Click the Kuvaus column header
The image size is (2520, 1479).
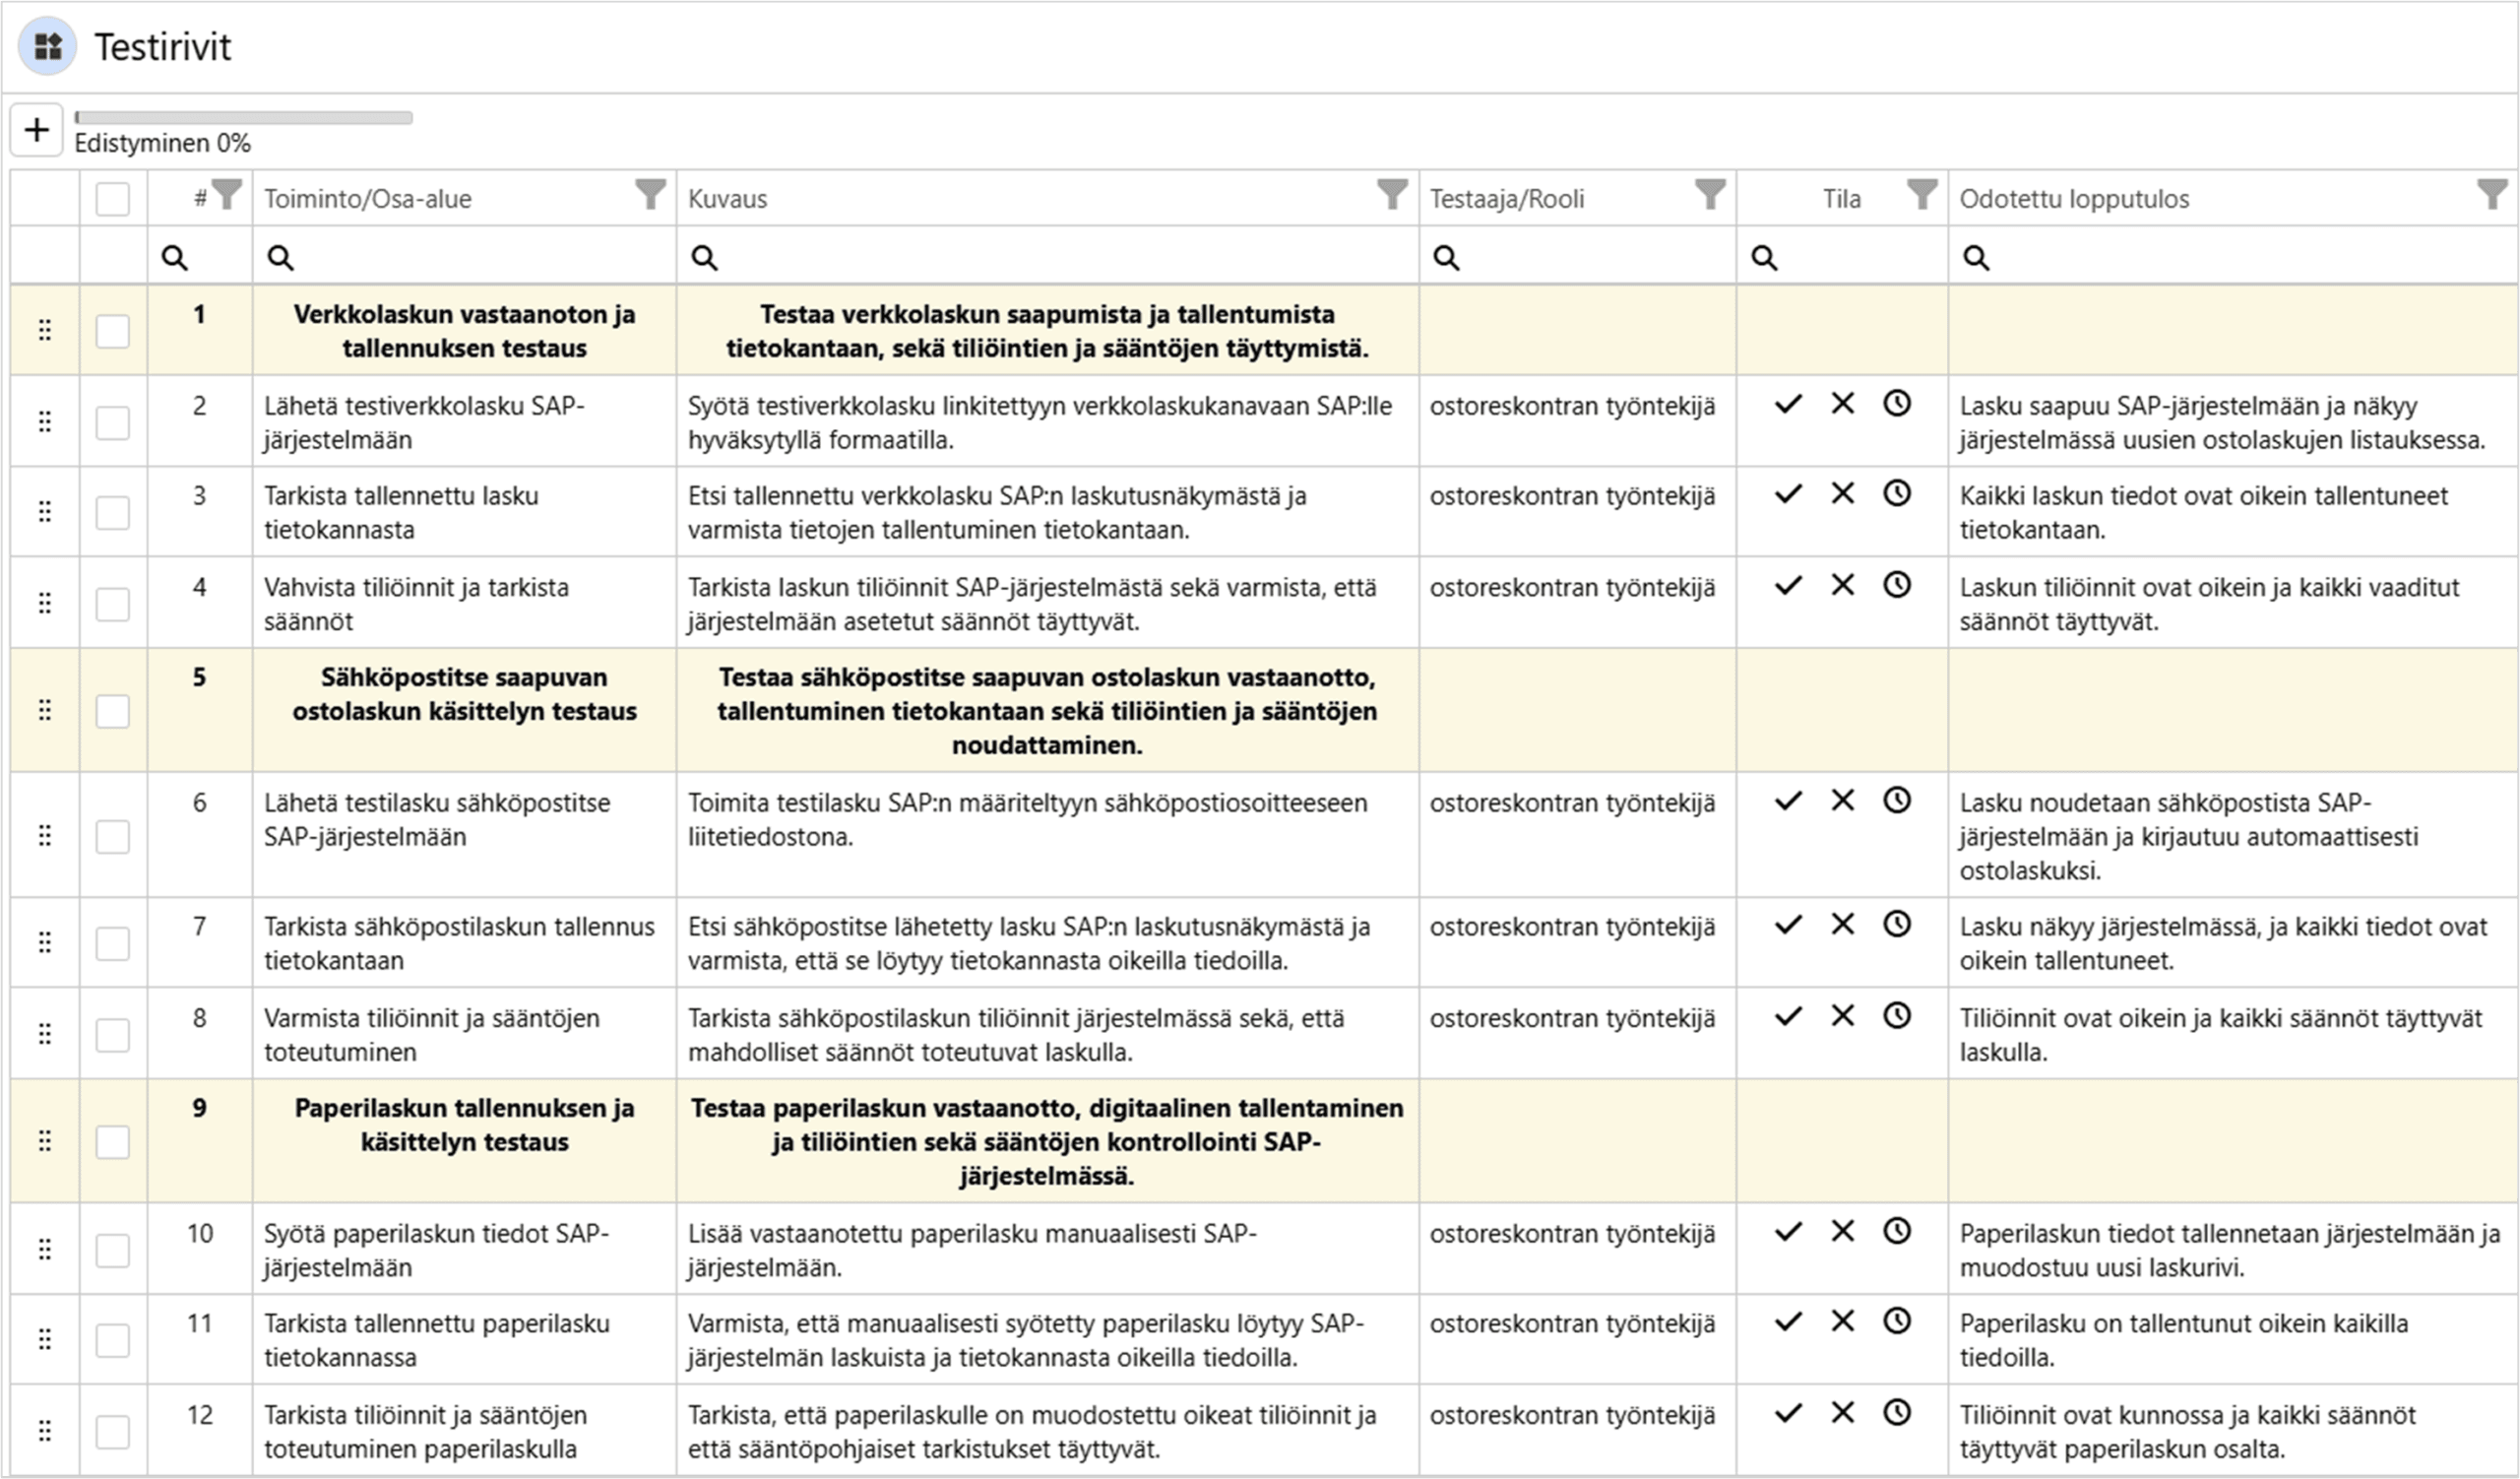(727, 199)
